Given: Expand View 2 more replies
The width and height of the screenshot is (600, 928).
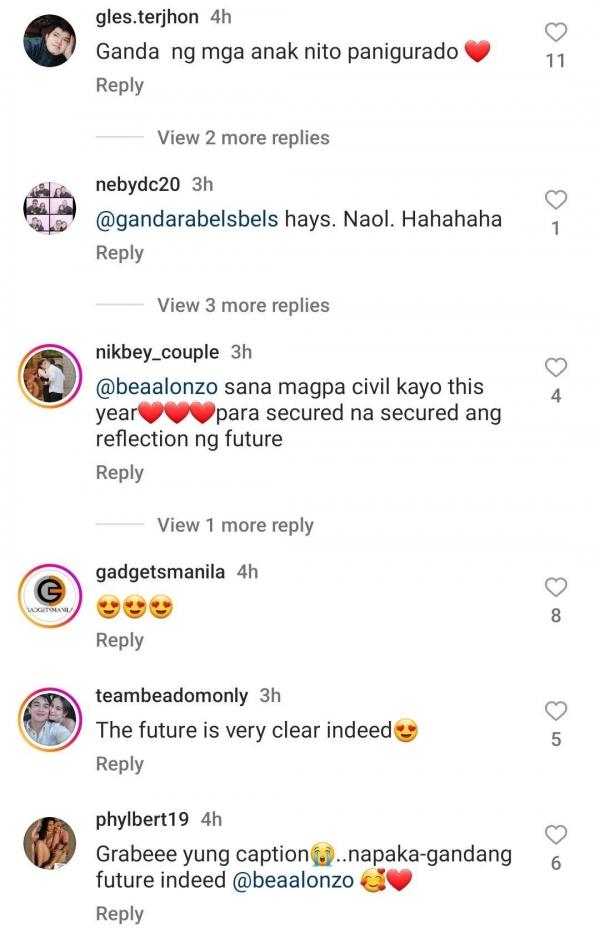Looking at the screenshot, I should coord(243,138).
